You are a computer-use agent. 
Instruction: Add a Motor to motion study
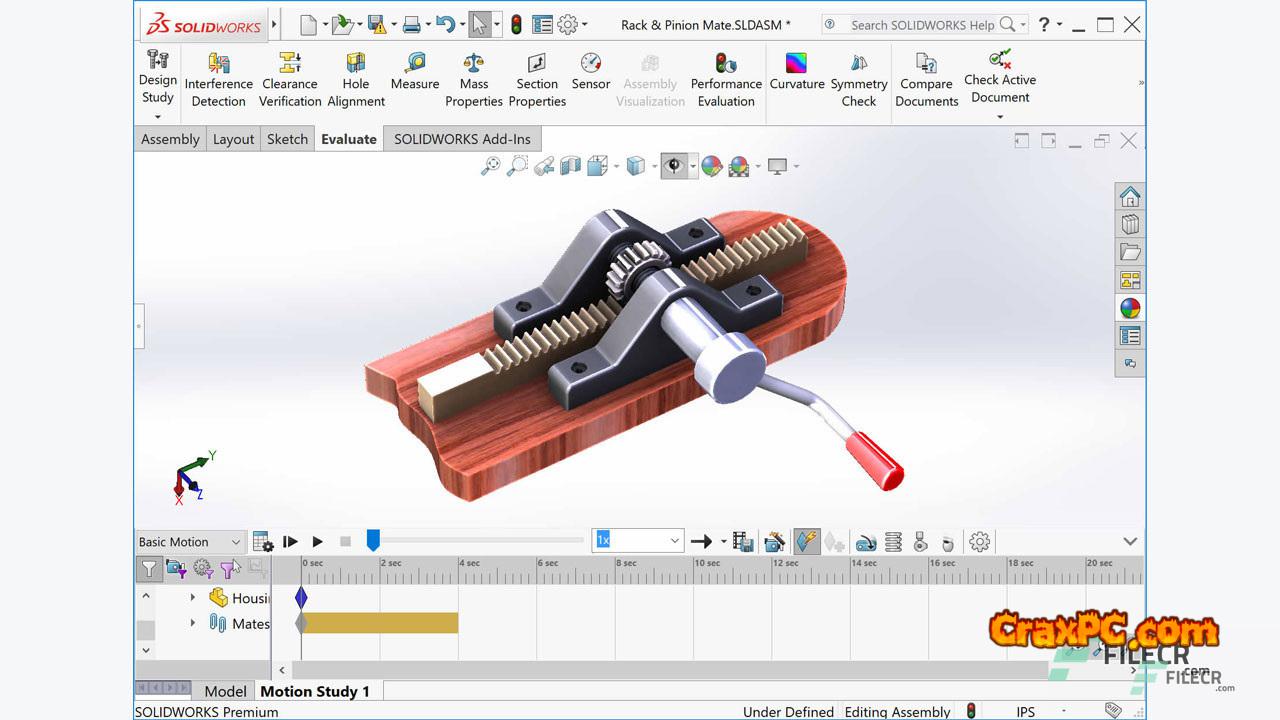click(x=866, y=542)
